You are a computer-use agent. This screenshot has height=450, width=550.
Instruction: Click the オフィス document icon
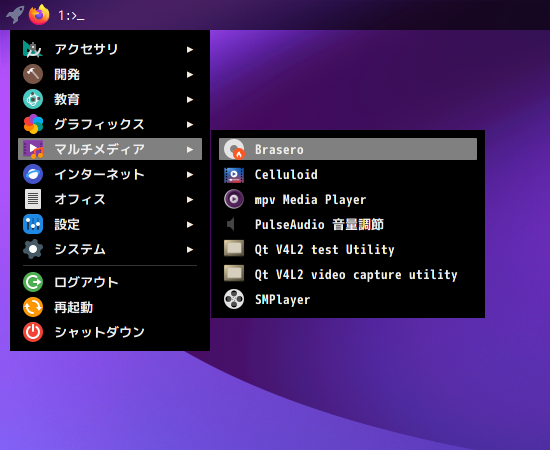pos(33,199)
